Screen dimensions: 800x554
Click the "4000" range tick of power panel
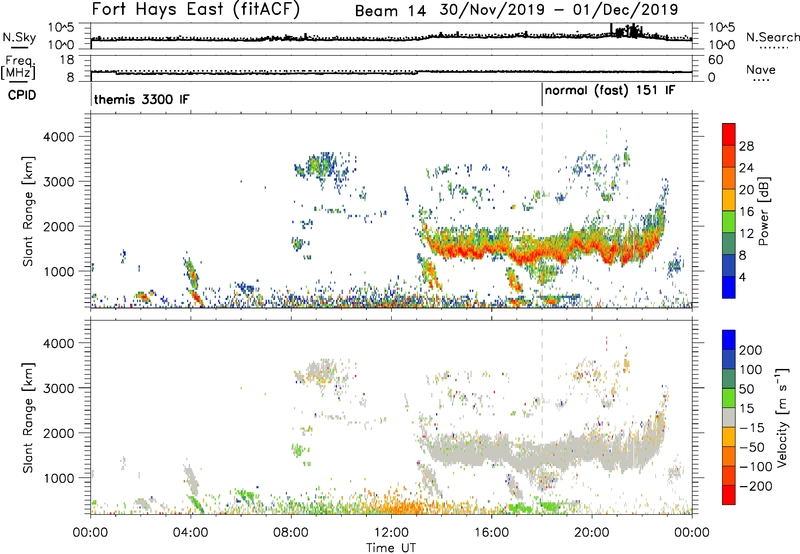(x=58, y=137)
